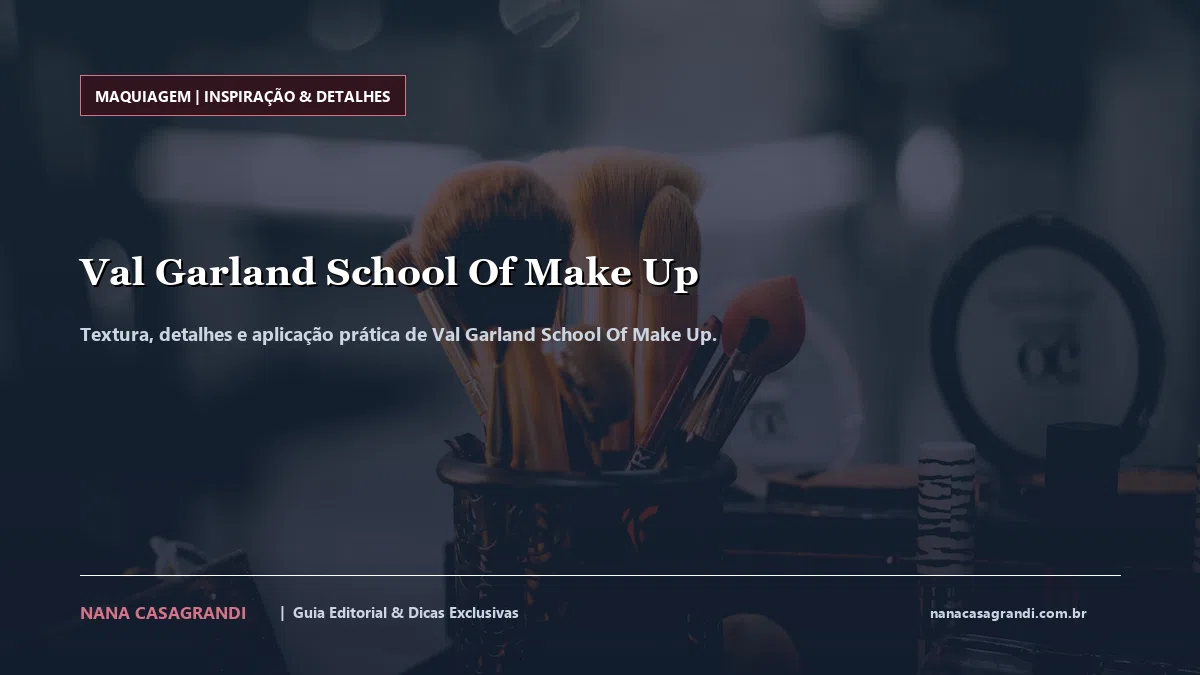Click the vertical bar separator before Guia Editorial

[x=282, y=612]
